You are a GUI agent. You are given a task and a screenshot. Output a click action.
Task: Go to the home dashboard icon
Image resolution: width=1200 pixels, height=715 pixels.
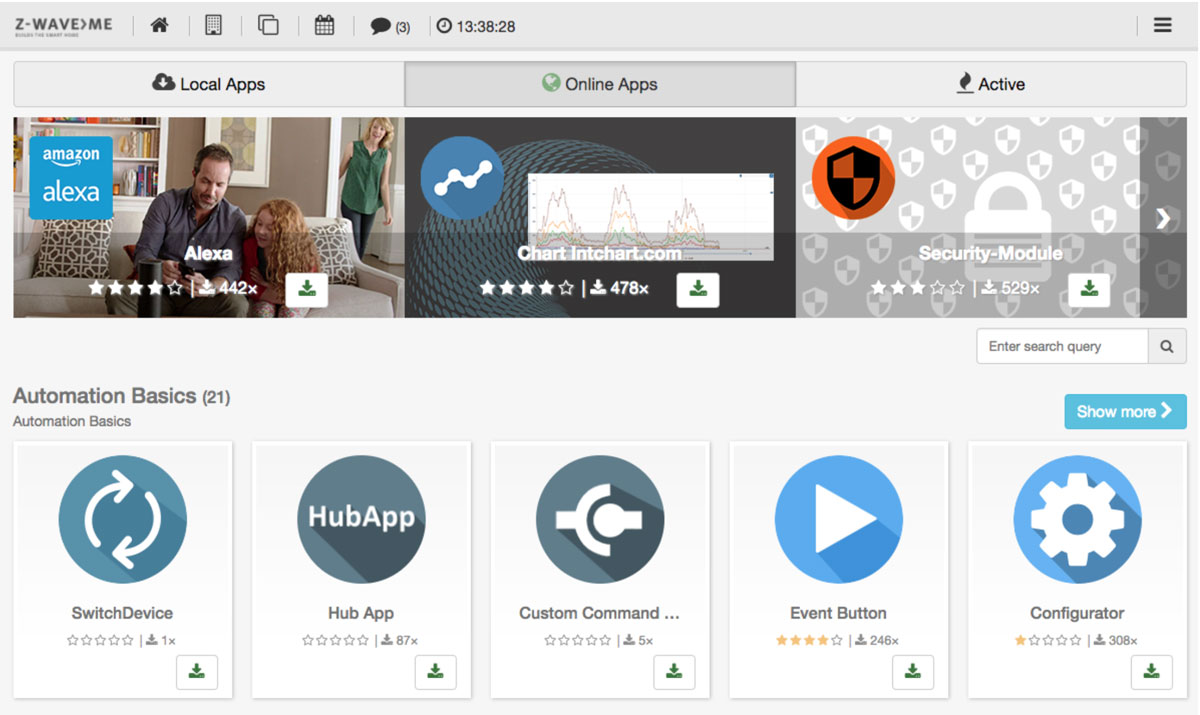click(159, 26)
